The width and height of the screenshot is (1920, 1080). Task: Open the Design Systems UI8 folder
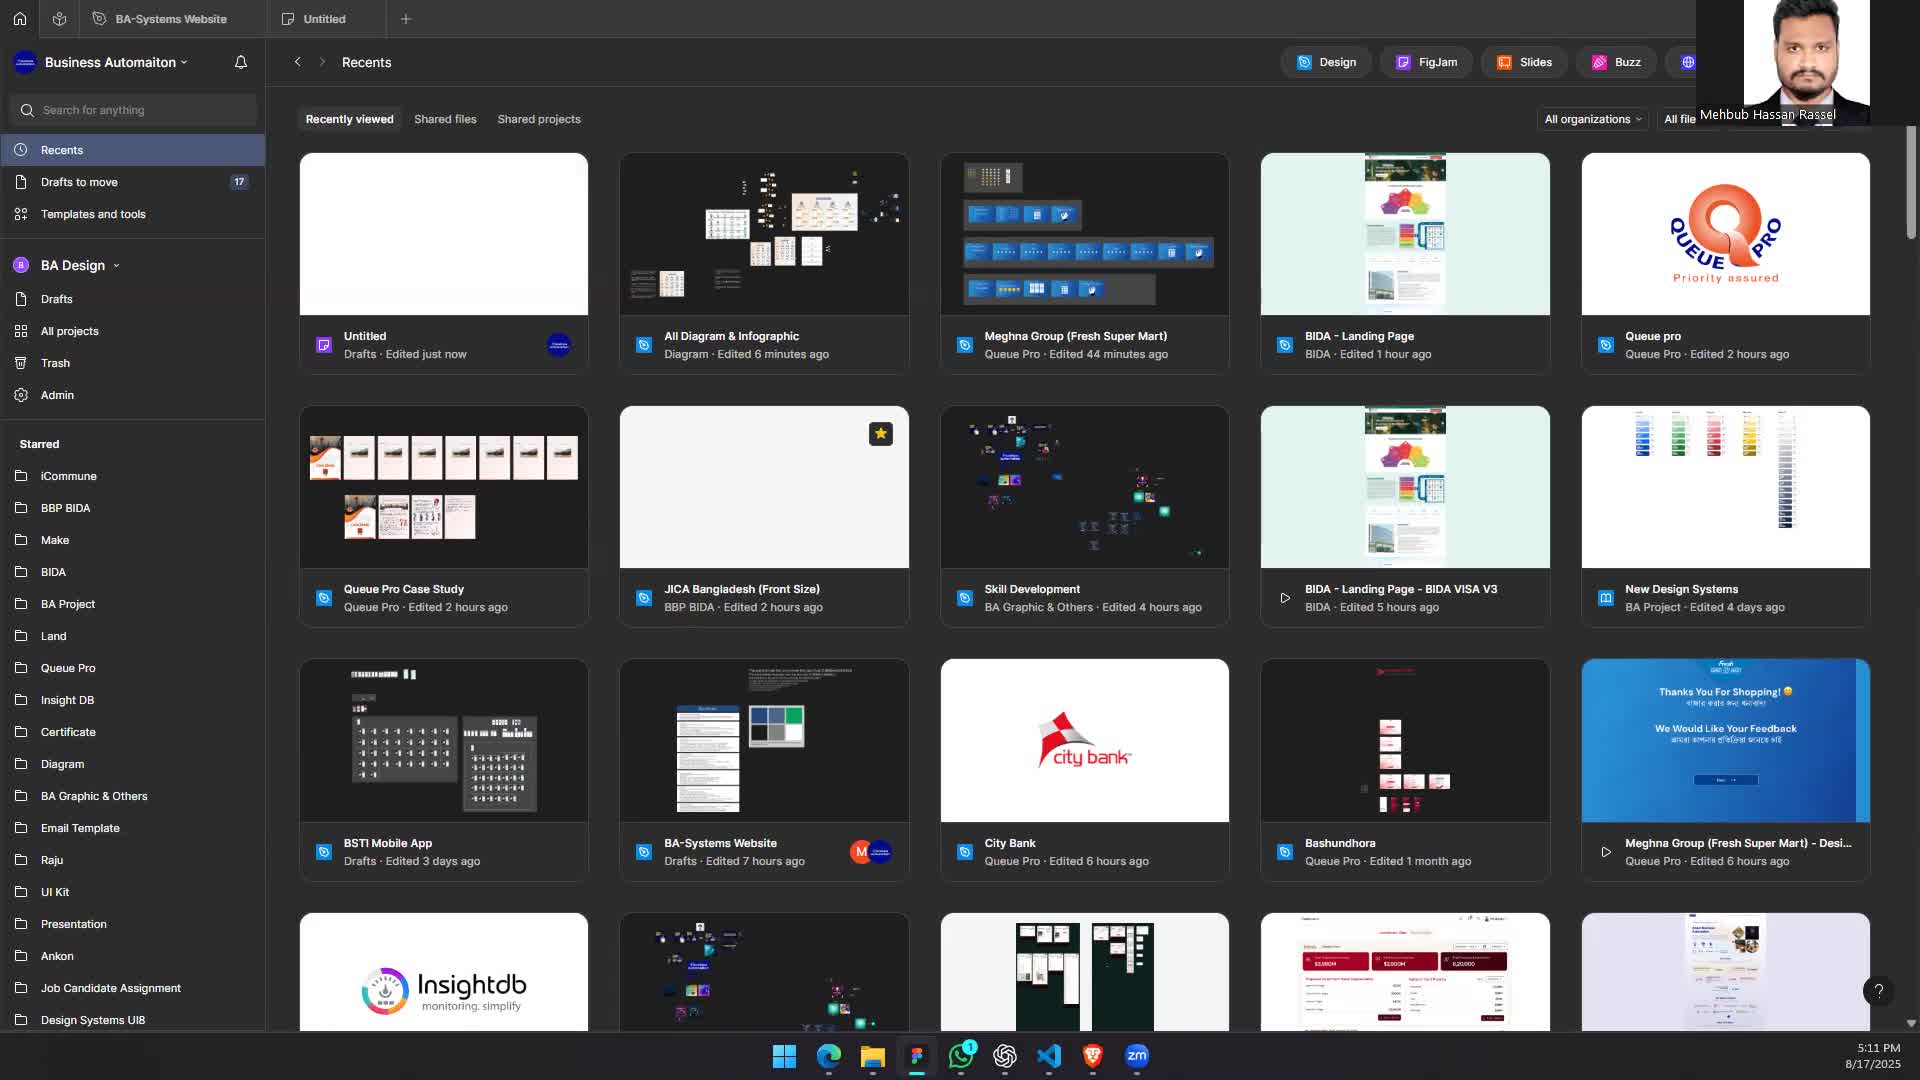132,1020
